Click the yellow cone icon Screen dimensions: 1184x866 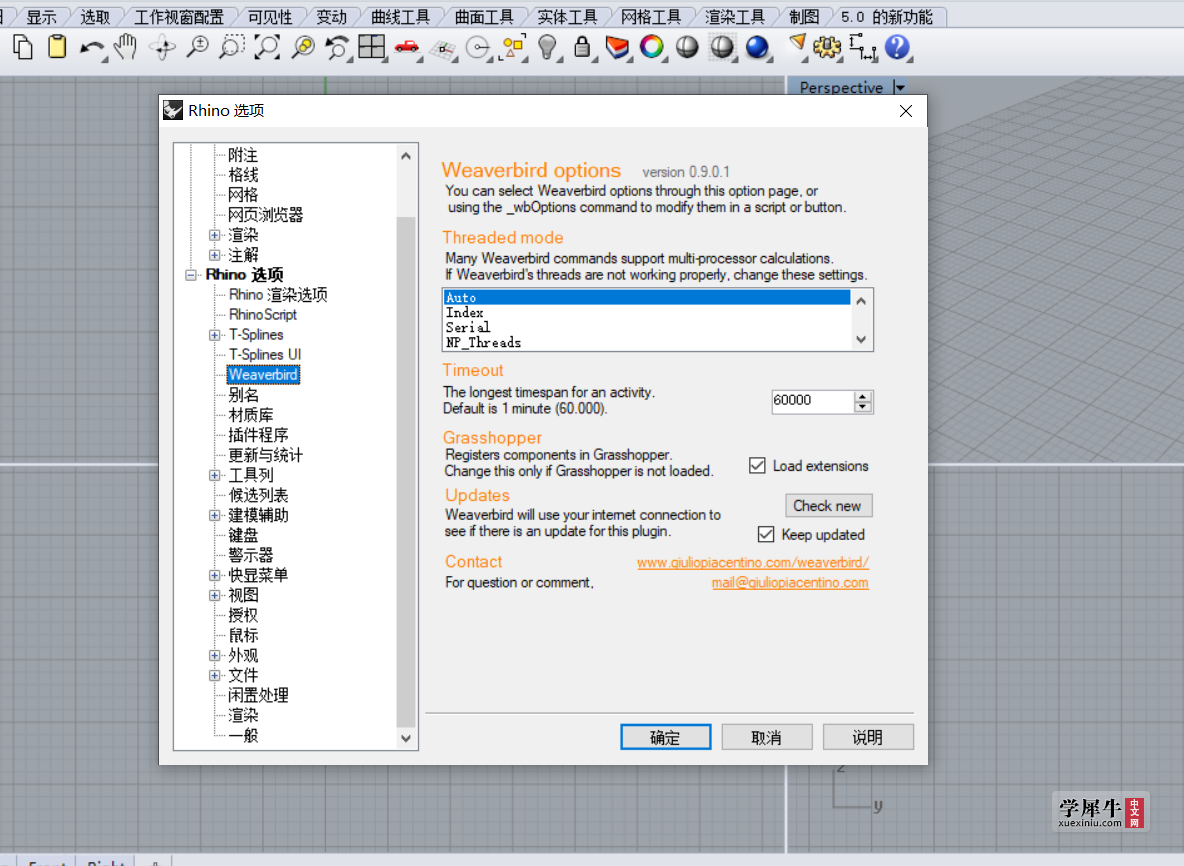tap(797, 45)
